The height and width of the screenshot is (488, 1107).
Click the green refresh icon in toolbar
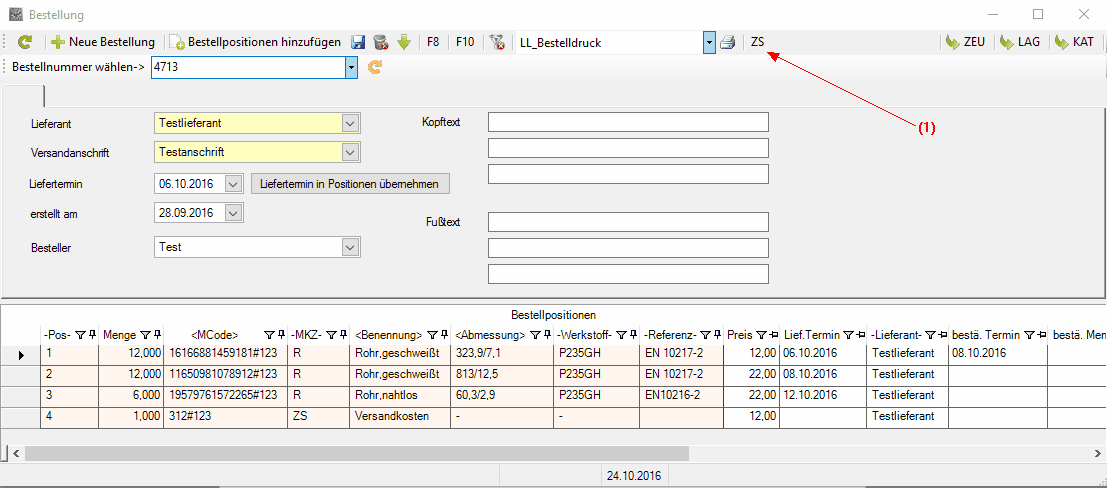pos(25,42)
